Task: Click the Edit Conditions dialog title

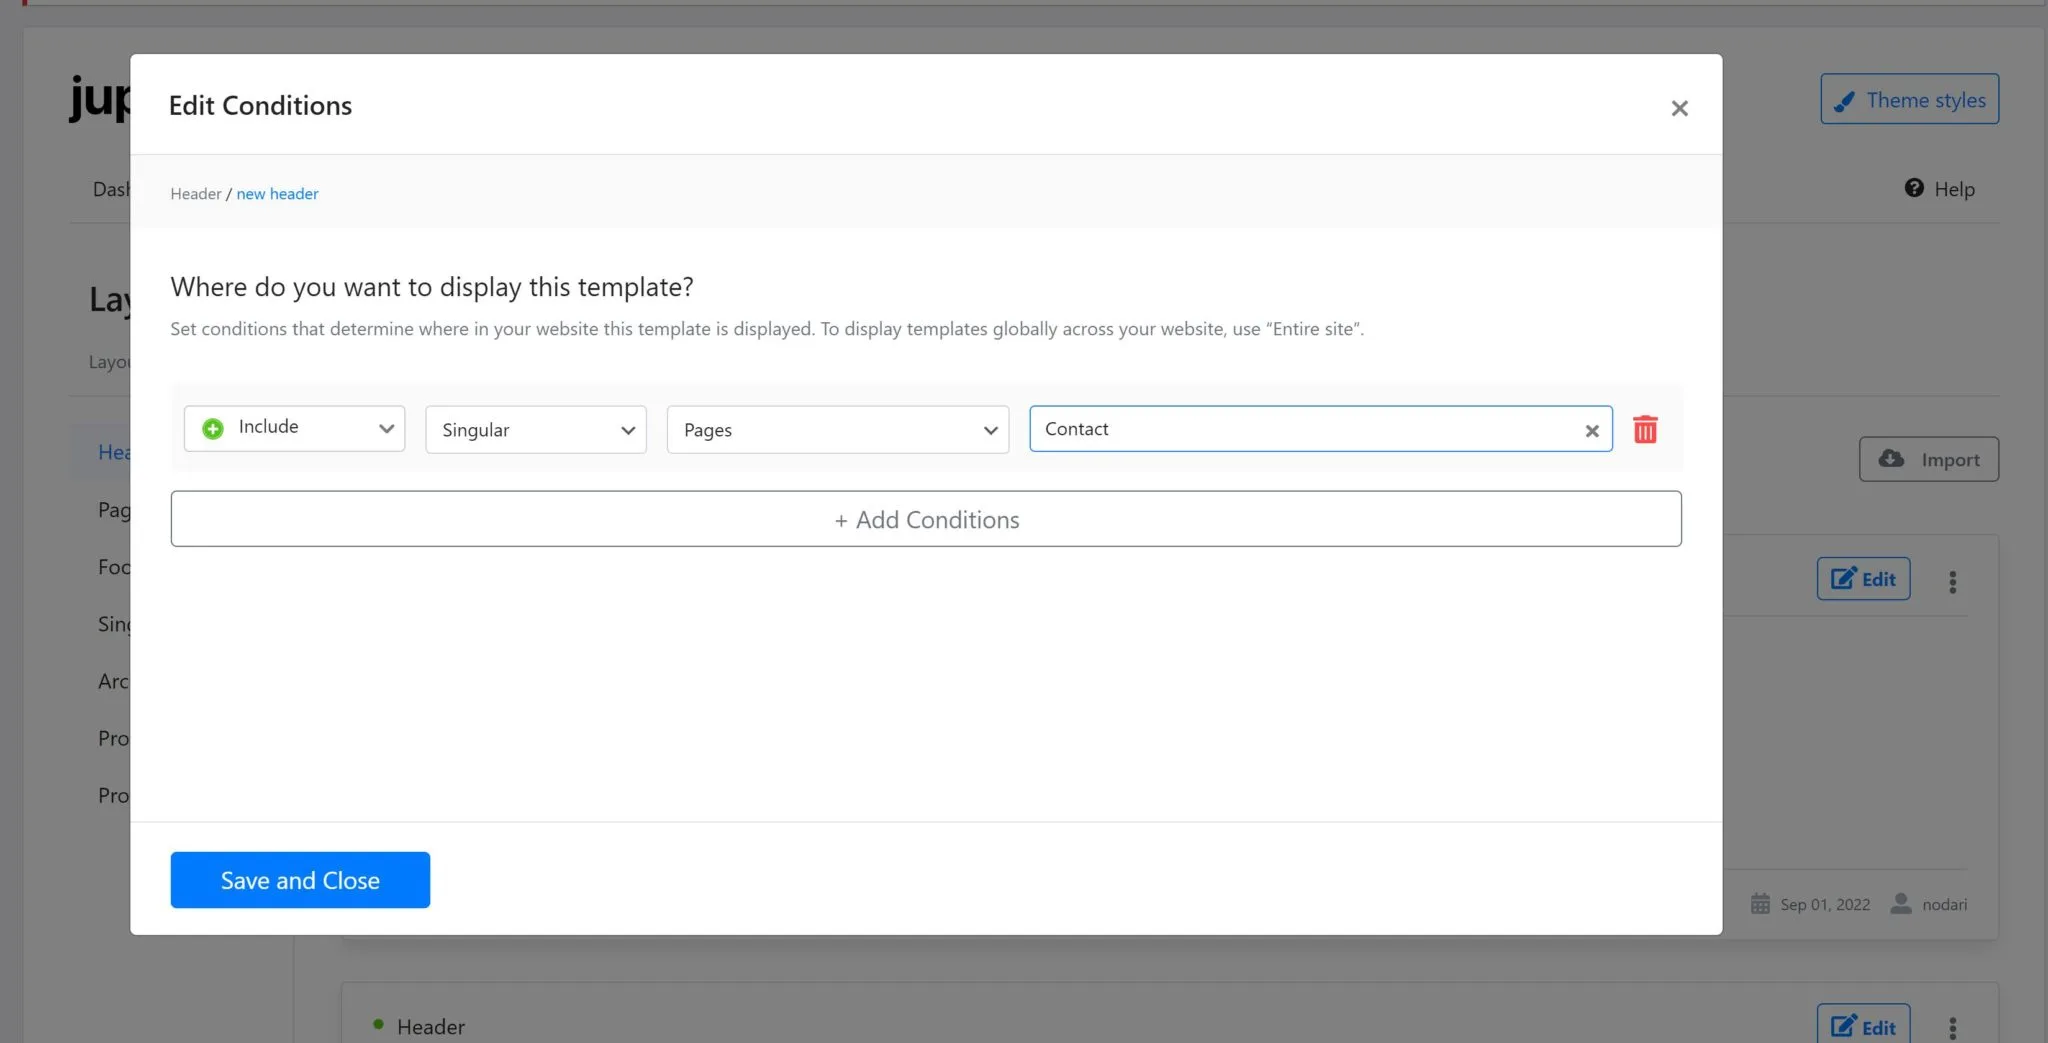Action: 260,105
